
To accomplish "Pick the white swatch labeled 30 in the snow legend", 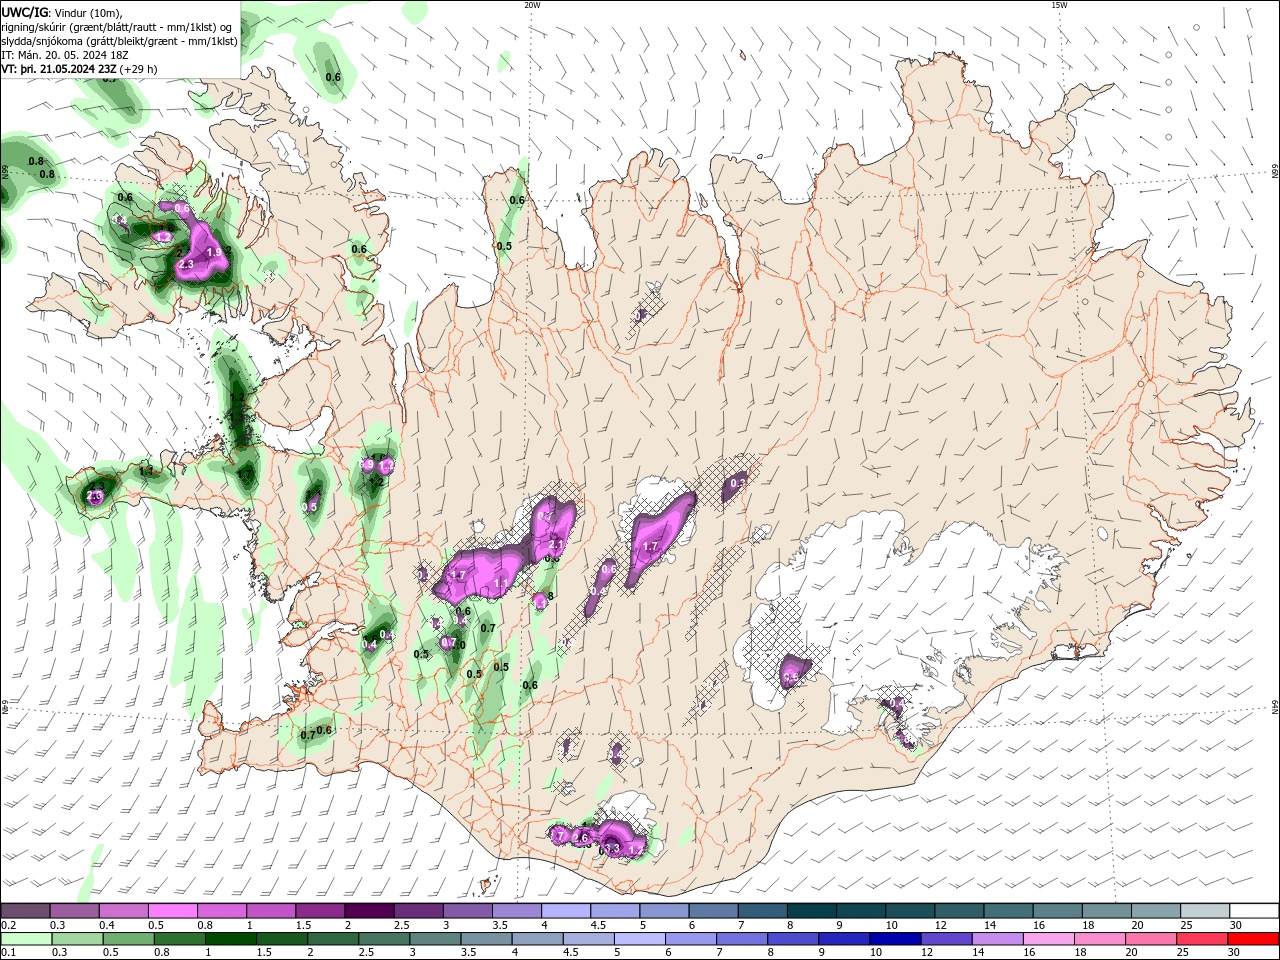I will [1252, 911].
